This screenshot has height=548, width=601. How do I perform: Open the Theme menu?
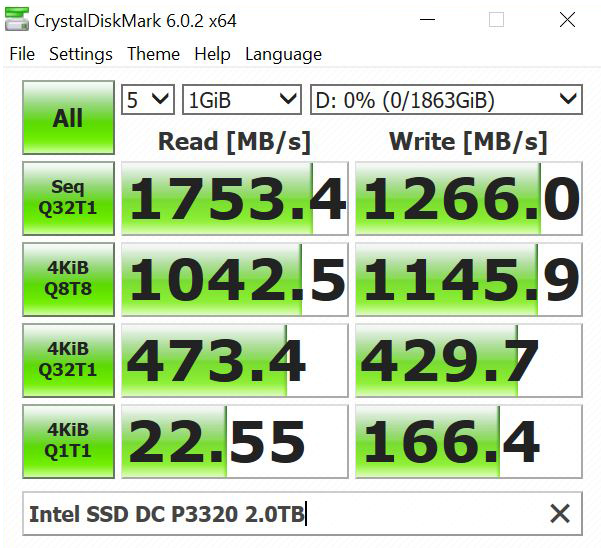pos(153,54)
